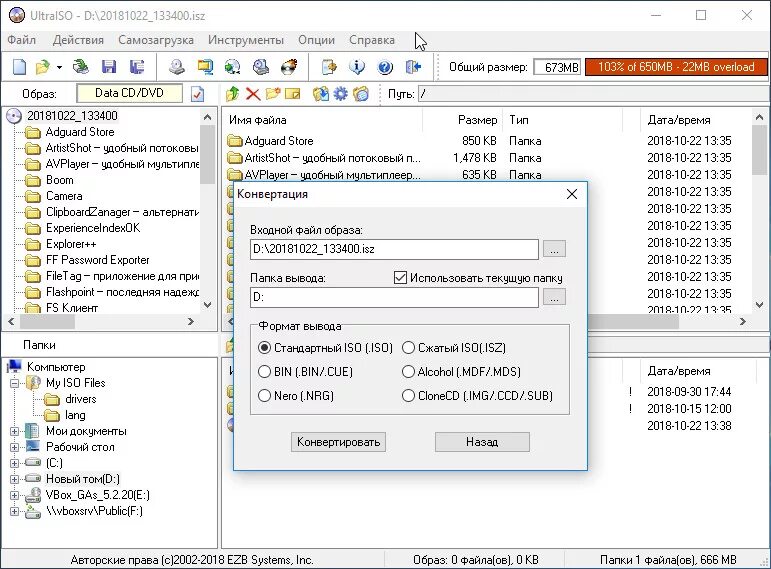Click the Open CD/DVD disc icon
Image resolution: width=771 pixels, height=569 pixels.
click(x=81, y=66)
